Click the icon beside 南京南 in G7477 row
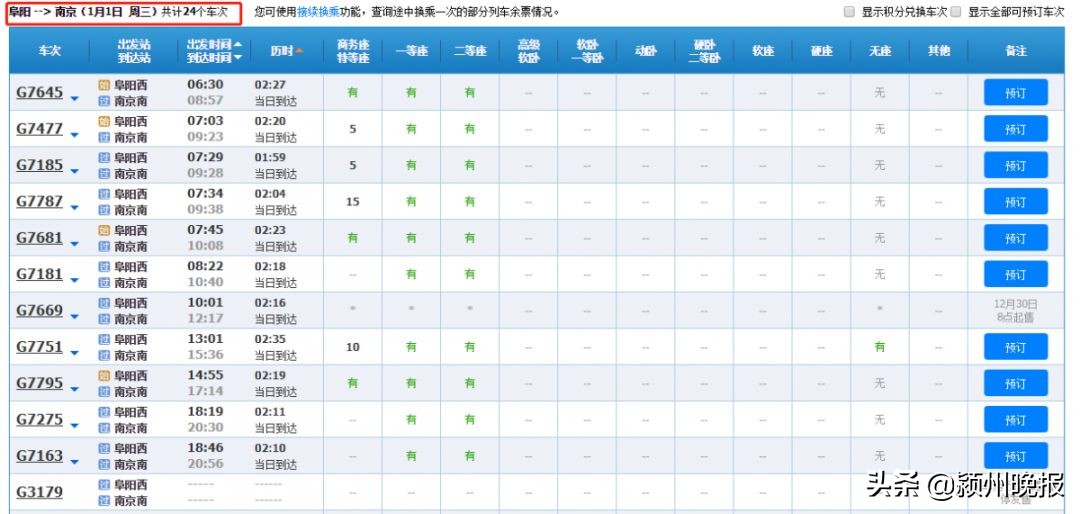Viewport: 1080px width, 514px height. (x=104, y=138)
